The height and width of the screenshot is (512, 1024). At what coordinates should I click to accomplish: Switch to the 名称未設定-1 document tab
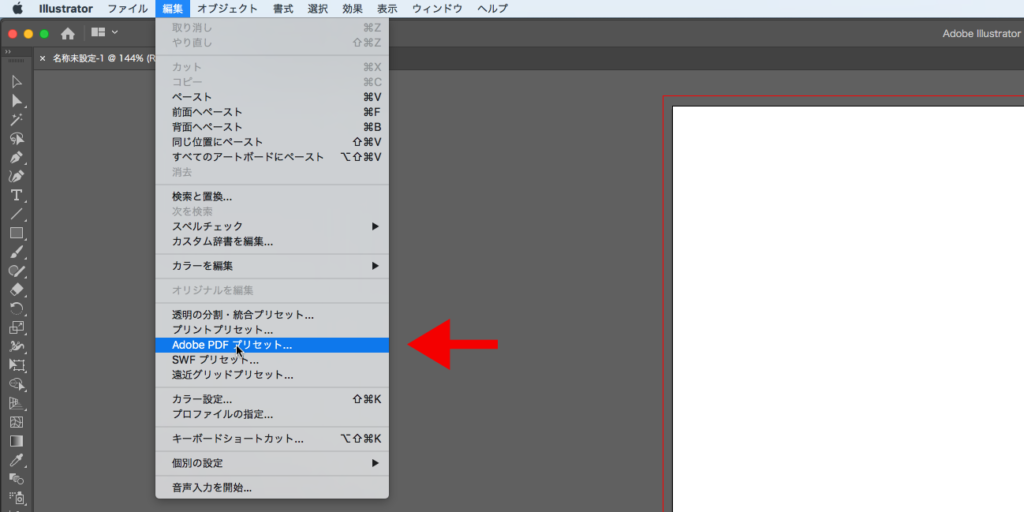103,58
